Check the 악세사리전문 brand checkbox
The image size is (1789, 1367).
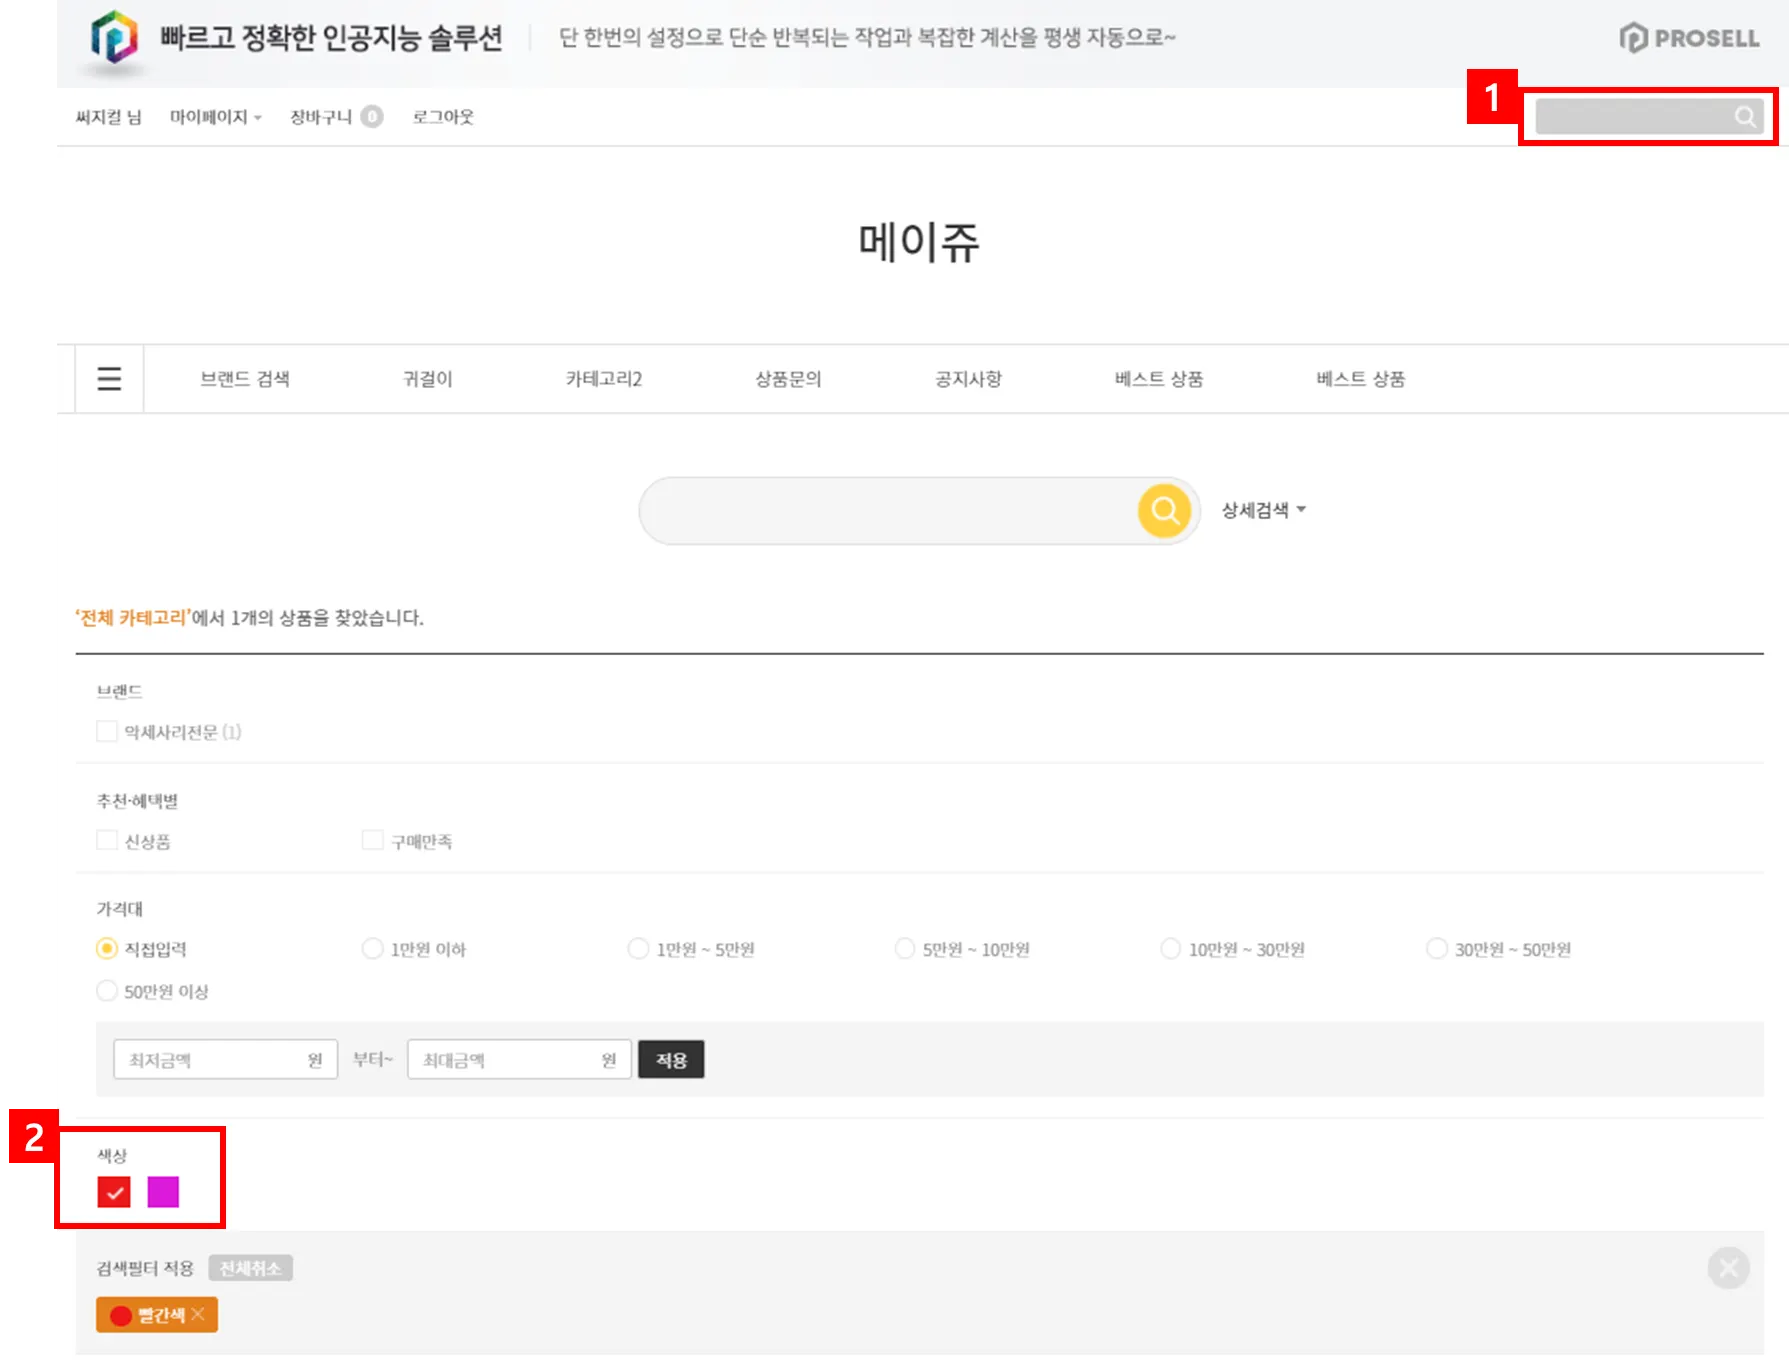[x=107, y=731]
